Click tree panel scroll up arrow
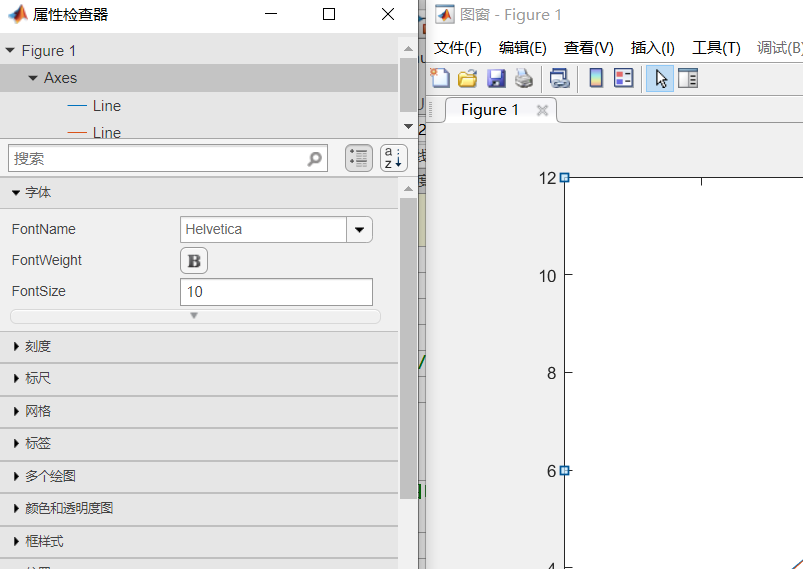The image size is (803, 569). [x=408, y=49]
